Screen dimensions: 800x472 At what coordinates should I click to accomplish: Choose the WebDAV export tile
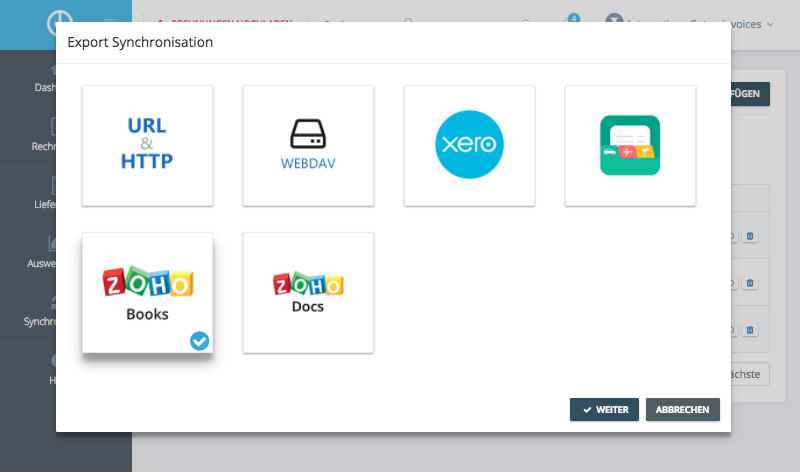308,146
